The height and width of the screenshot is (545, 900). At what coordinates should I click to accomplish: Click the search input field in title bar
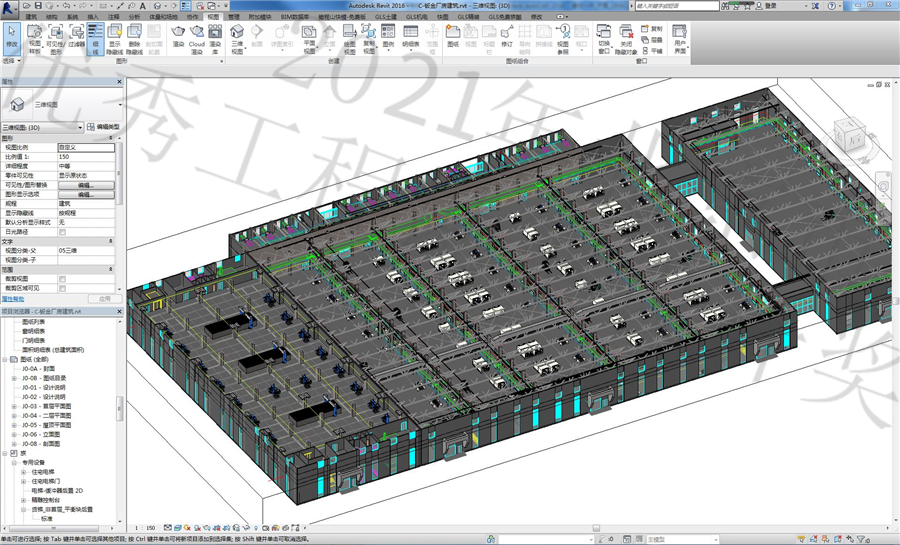(x=676, y=6)
